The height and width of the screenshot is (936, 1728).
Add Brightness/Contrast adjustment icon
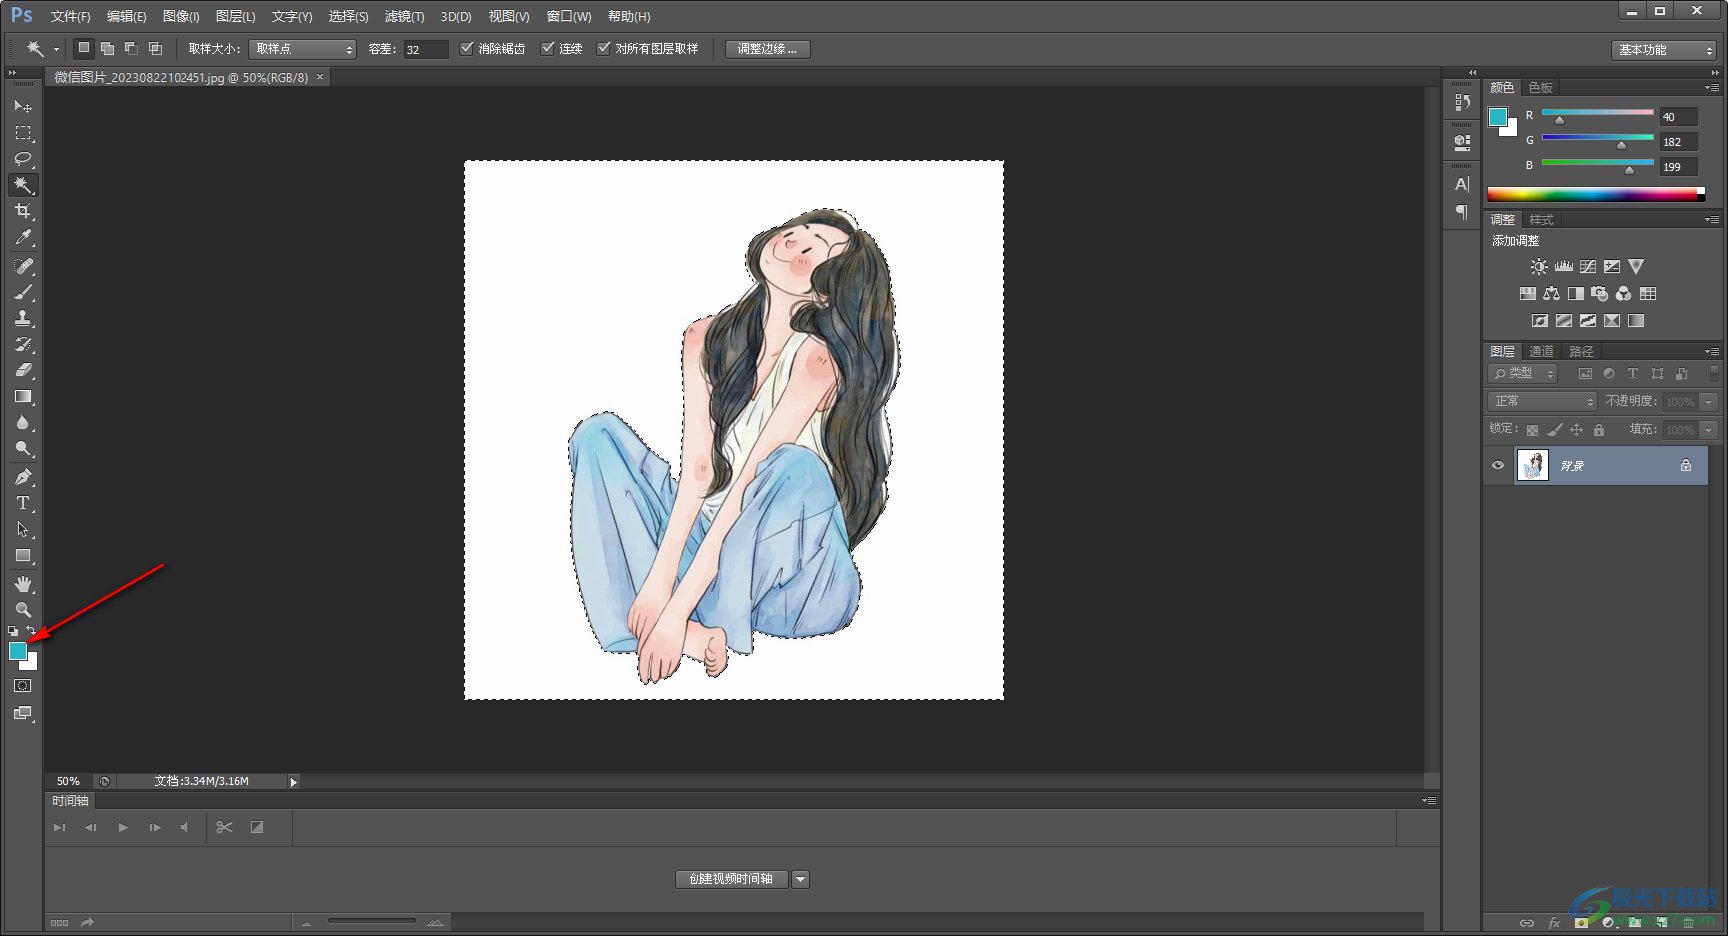pyautogui.click(x=1539, y=267)
